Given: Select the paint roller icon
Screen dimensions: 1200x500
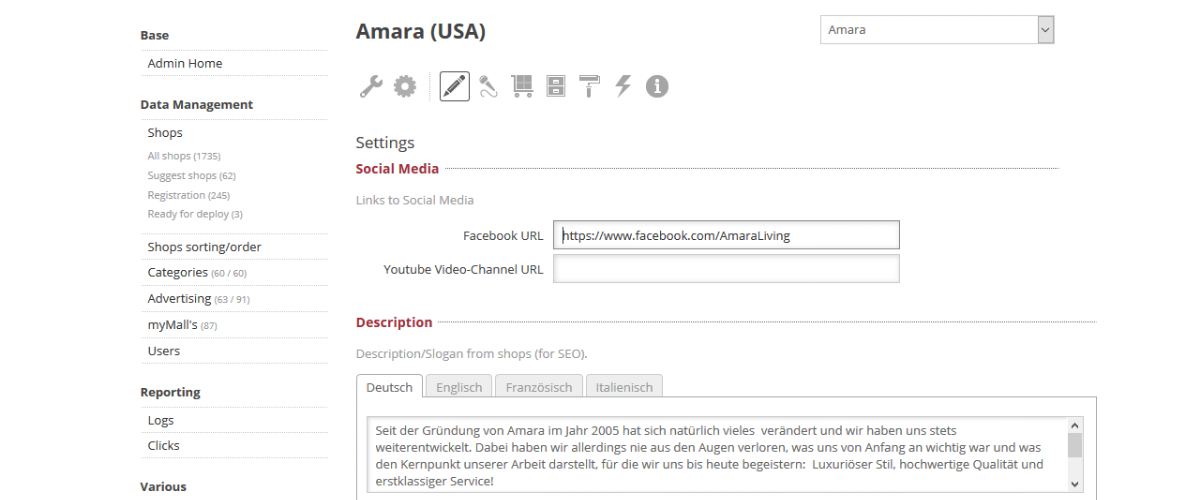Looking at the screenshot, I should 589,87.
